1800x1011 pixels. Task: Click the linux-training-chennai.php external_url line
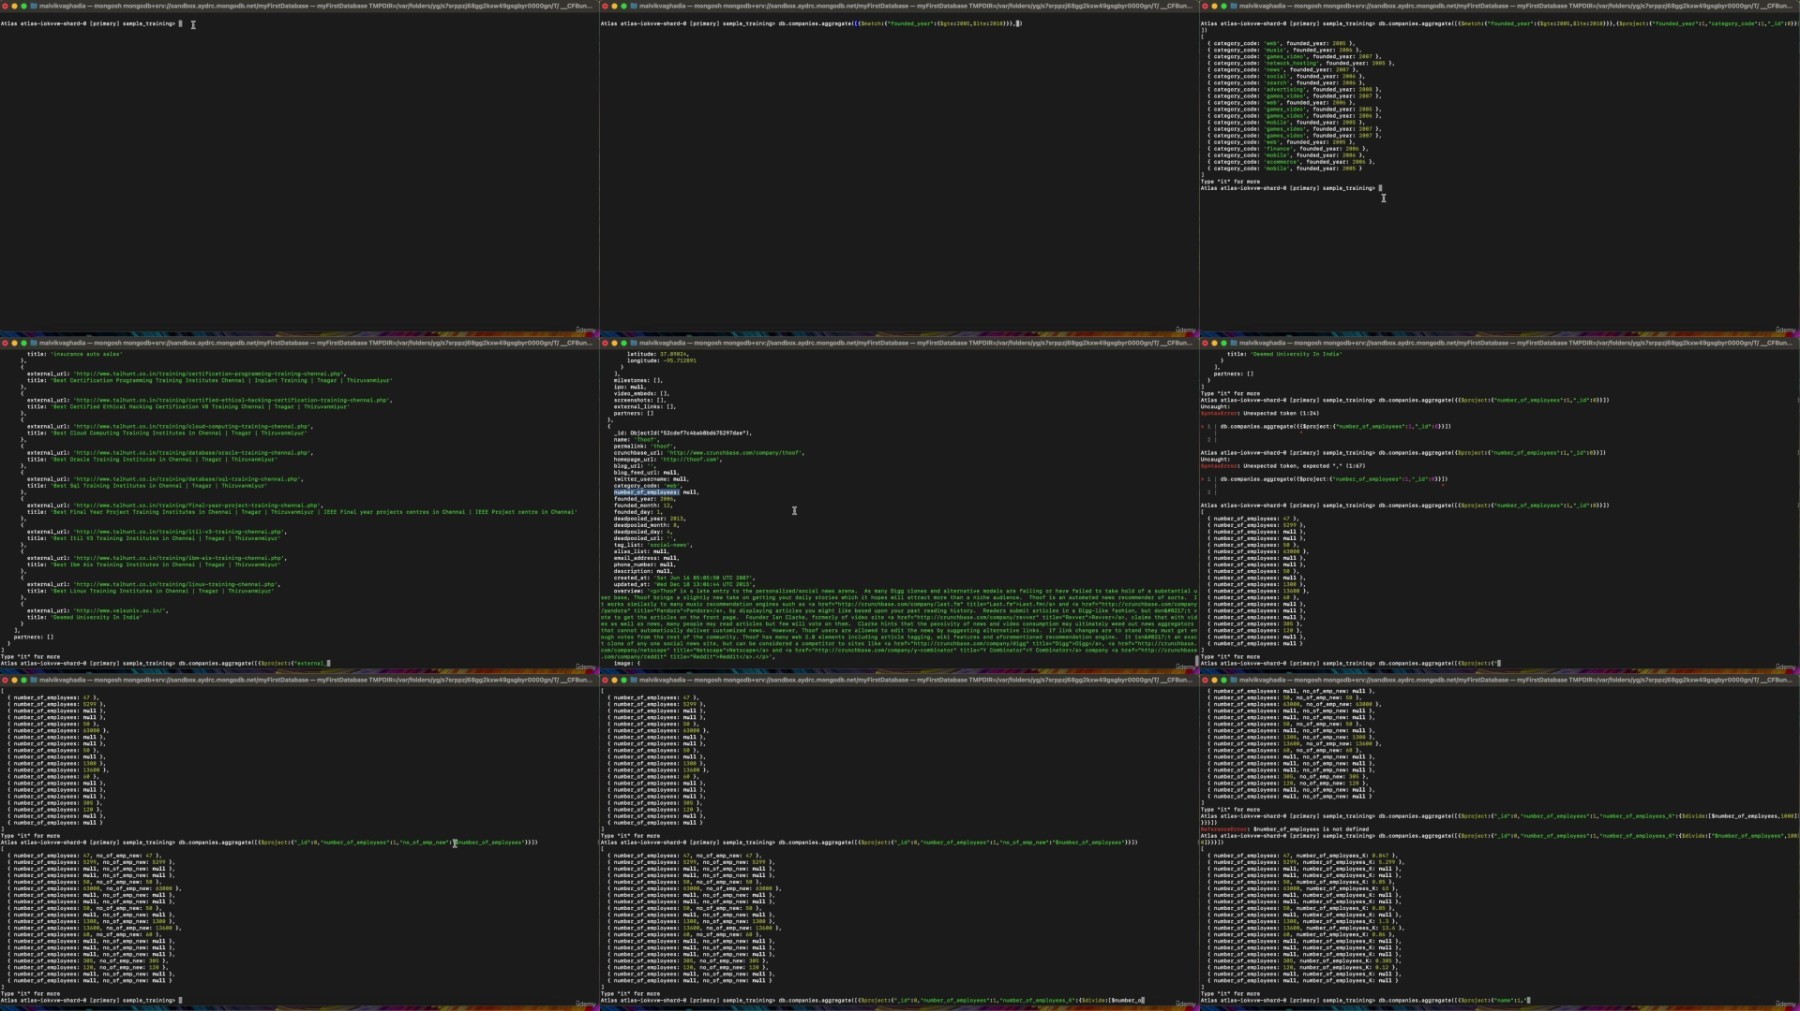click(153, 584)
